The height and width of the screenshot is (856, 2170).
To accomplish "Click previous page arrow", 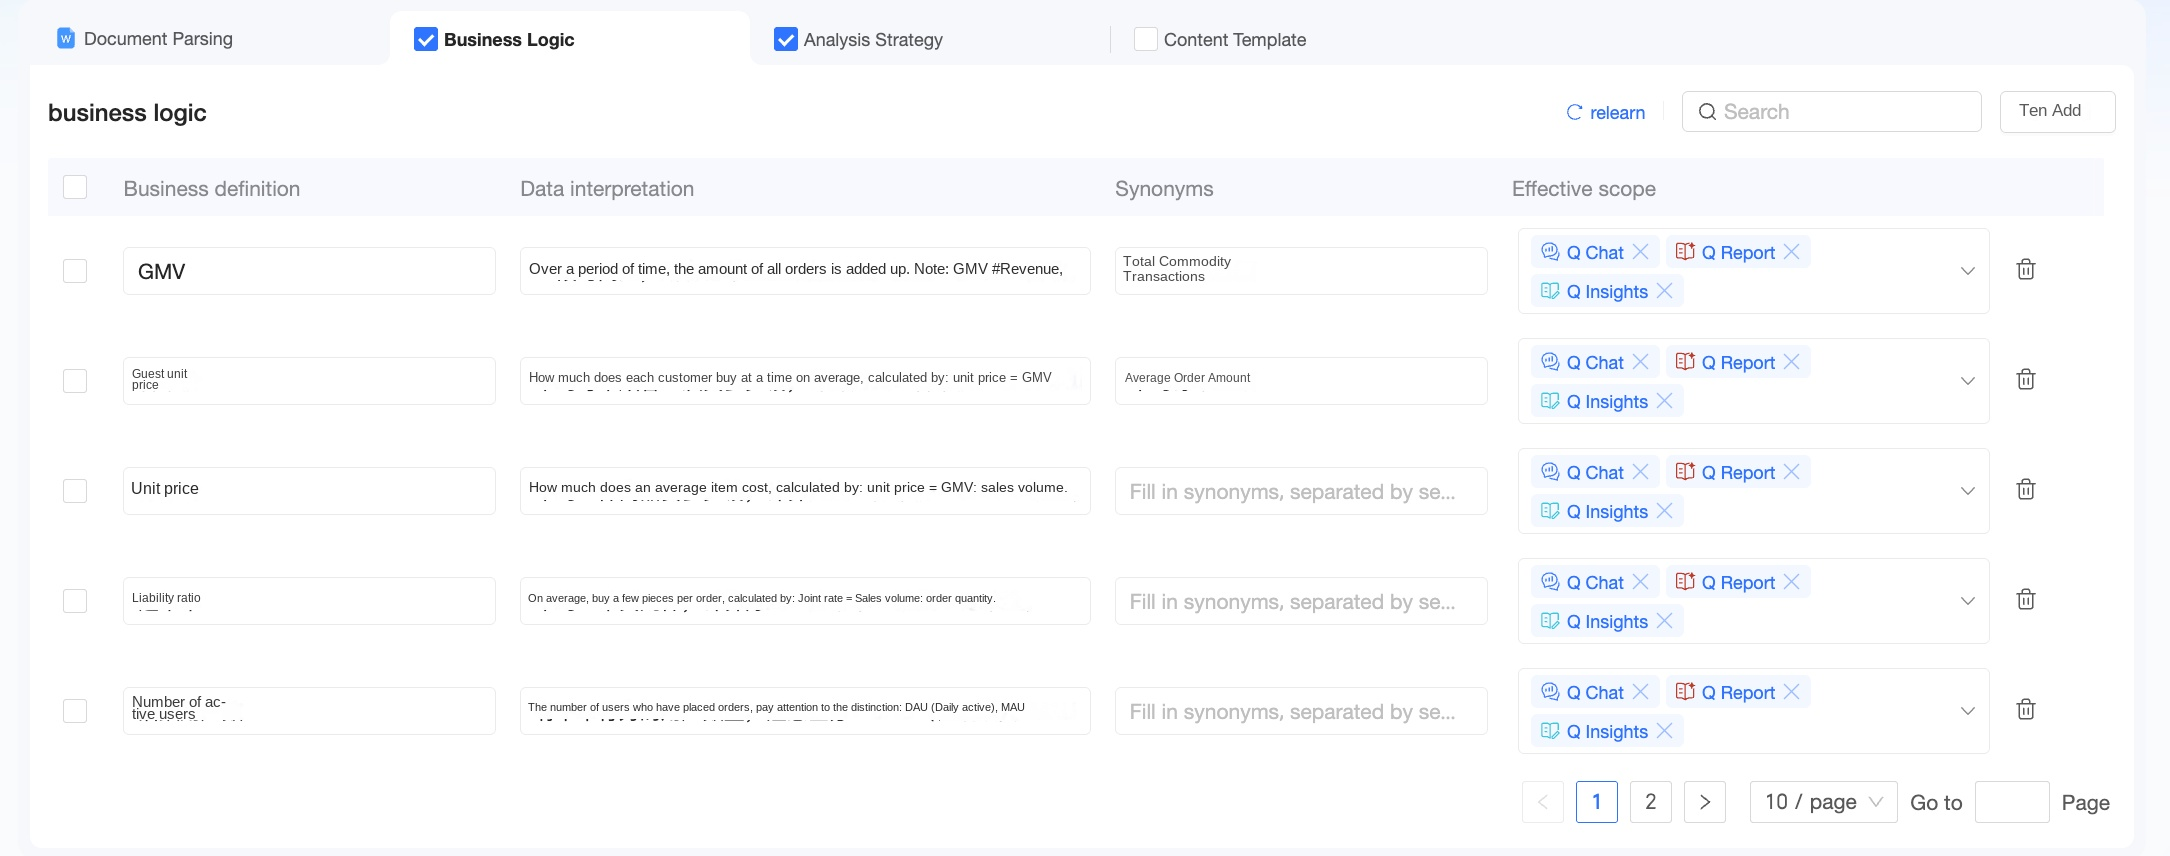I will coord(1543,802).
